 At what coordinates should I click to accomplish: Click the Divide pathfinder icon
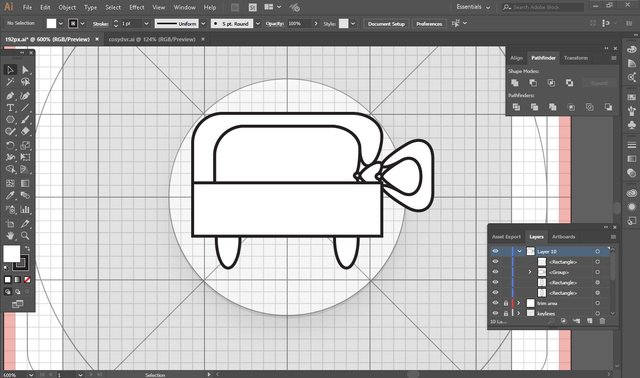click(516, 107)
